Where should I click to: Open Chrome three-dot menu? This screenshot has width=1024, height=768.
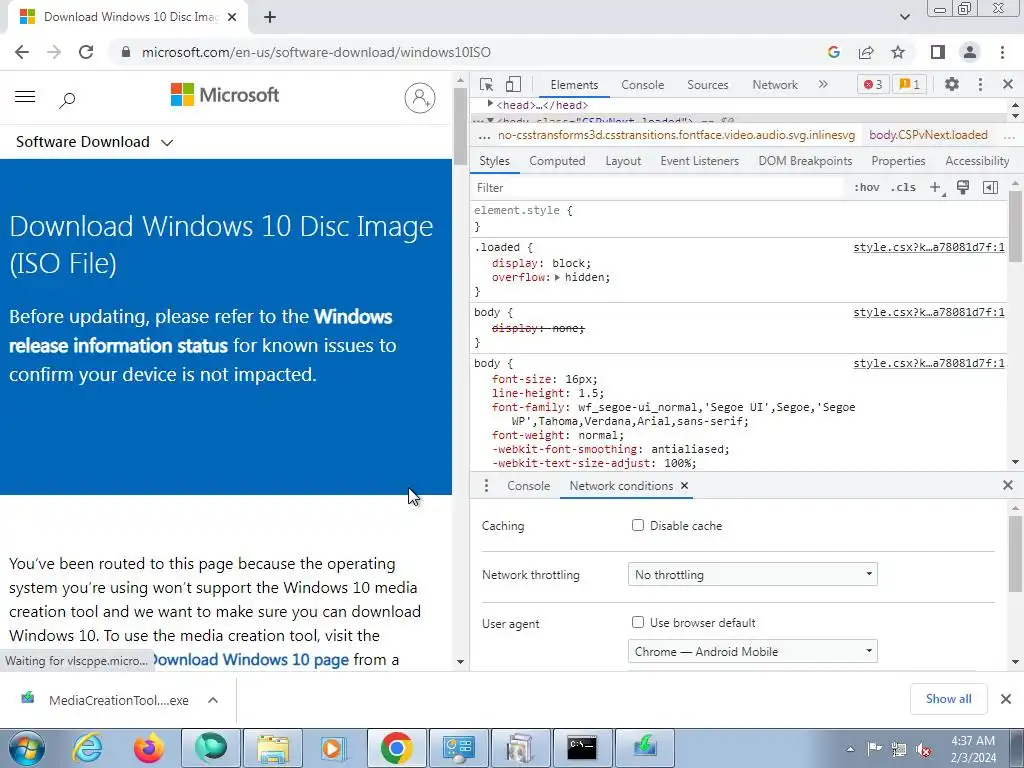1002,52
